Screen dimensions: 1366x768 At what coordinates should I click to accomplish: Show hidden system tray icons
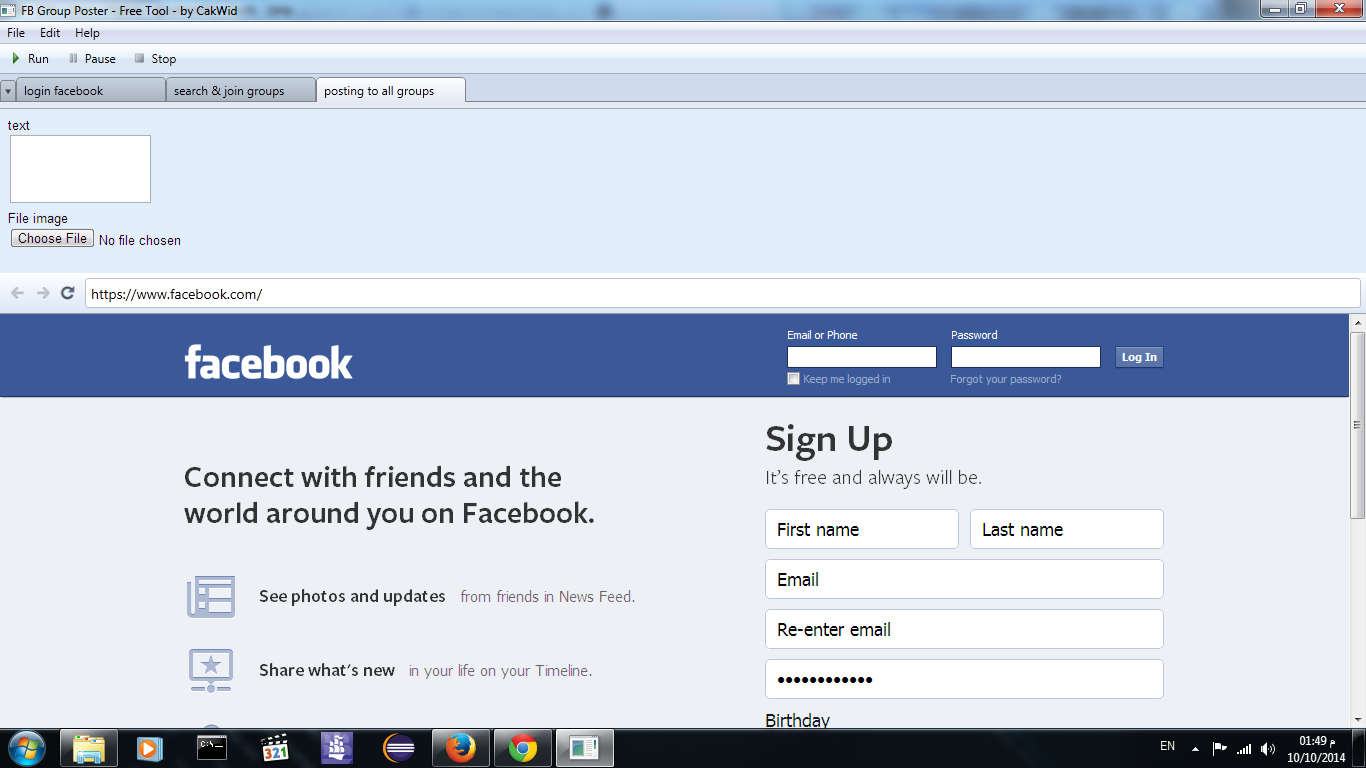coord(1195,748)
